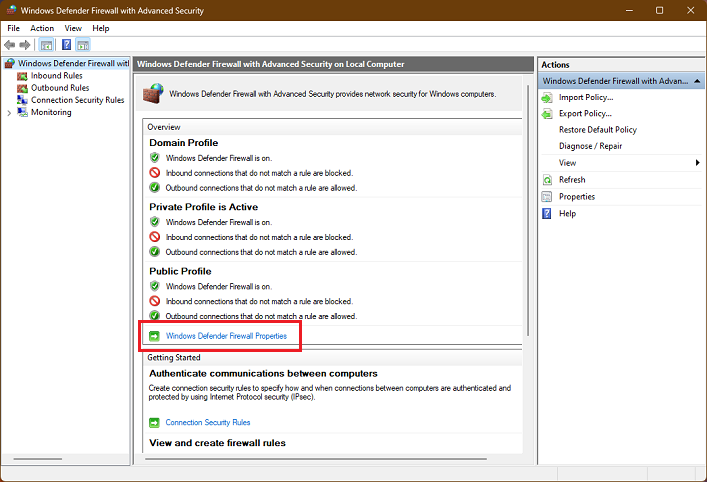Click the Public Profile heading
Viewport: 707px width, 482px height.
click(x=180, y=271)
